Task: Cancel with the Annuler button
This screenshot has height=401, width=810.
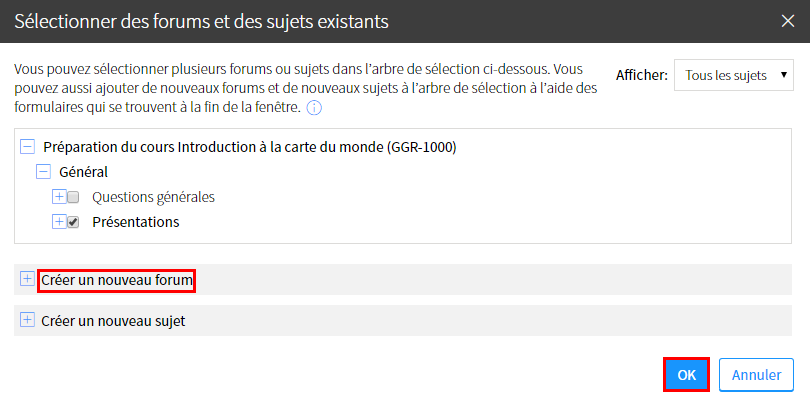Action: (x=756, y=375)
